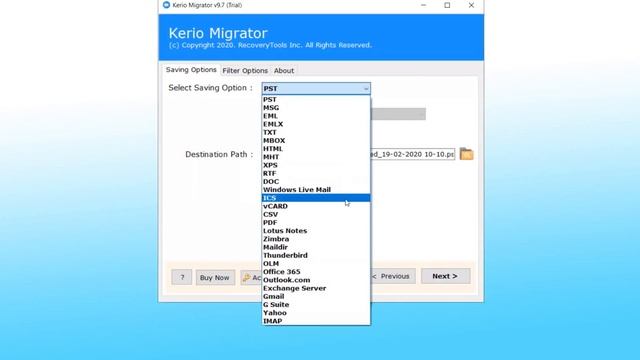Close the Kerio Migrator window
The image size is (640, 360).
pyautogui.click(x=471, y=5)
